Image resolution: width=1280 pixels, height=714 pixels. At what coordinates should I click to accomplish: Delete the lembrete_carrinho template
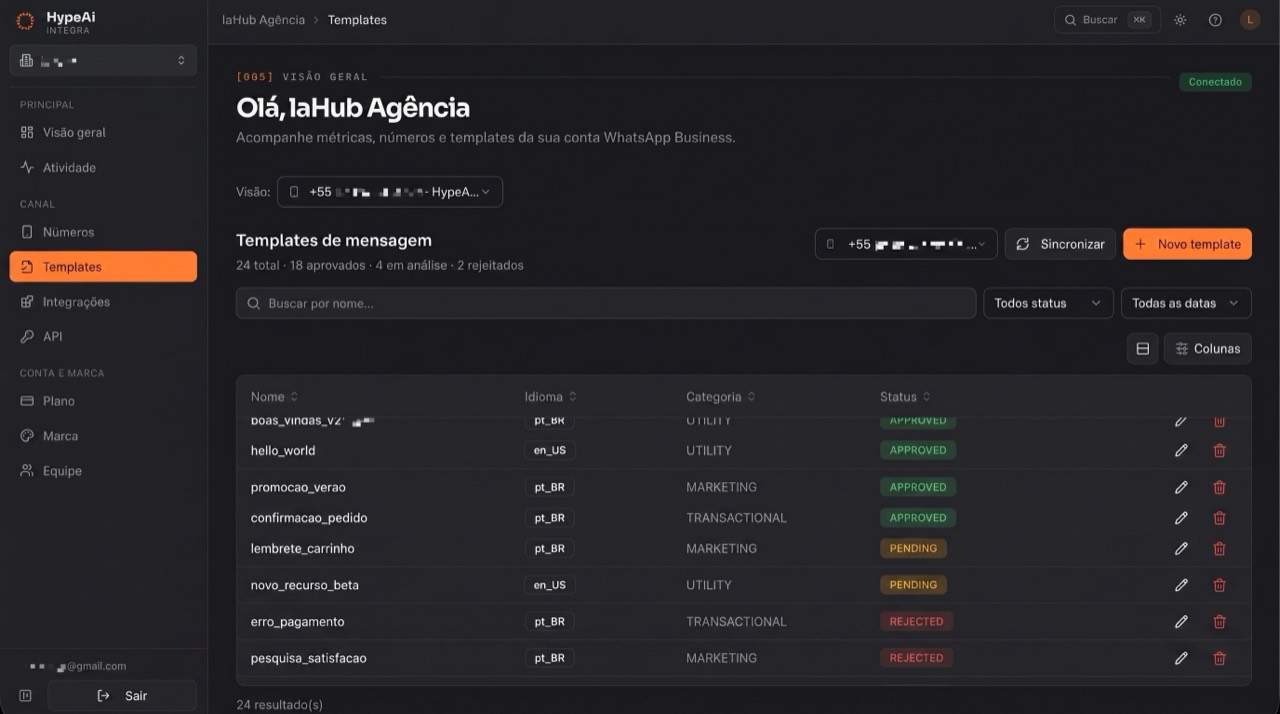(1219, 549)
